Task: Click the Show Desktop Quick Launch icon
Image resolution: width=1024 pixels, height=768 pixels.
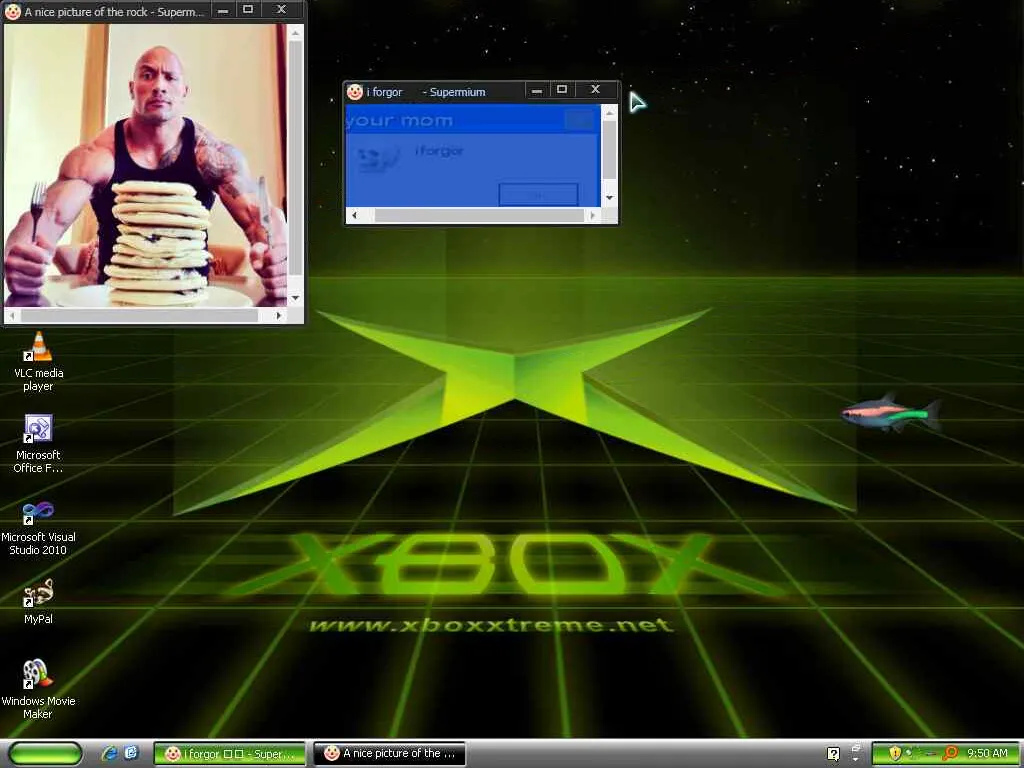Action: pos(131,753)
